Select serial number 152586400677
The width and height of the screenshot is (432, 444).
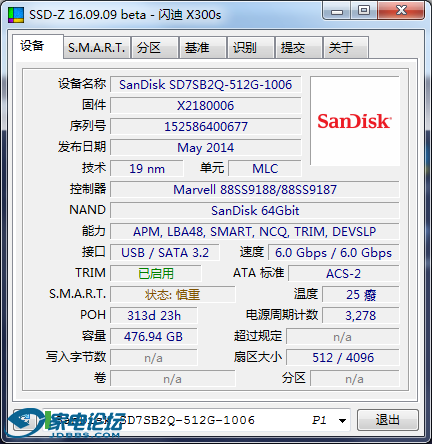[206, 127]
